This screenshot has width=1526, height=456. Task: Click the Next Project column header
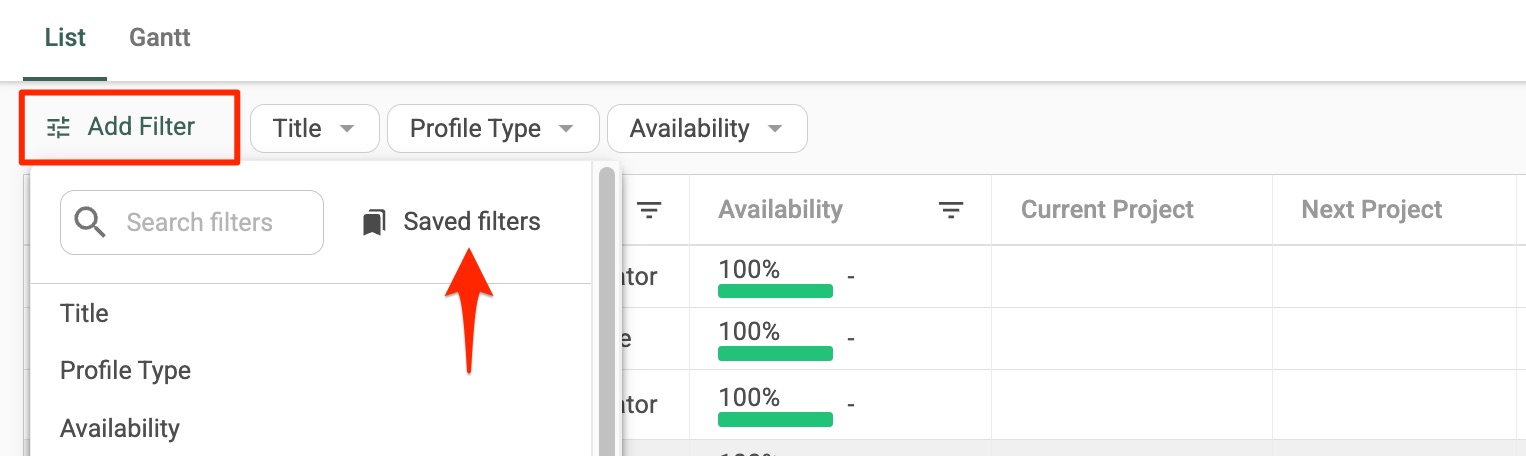[1371, 210]
